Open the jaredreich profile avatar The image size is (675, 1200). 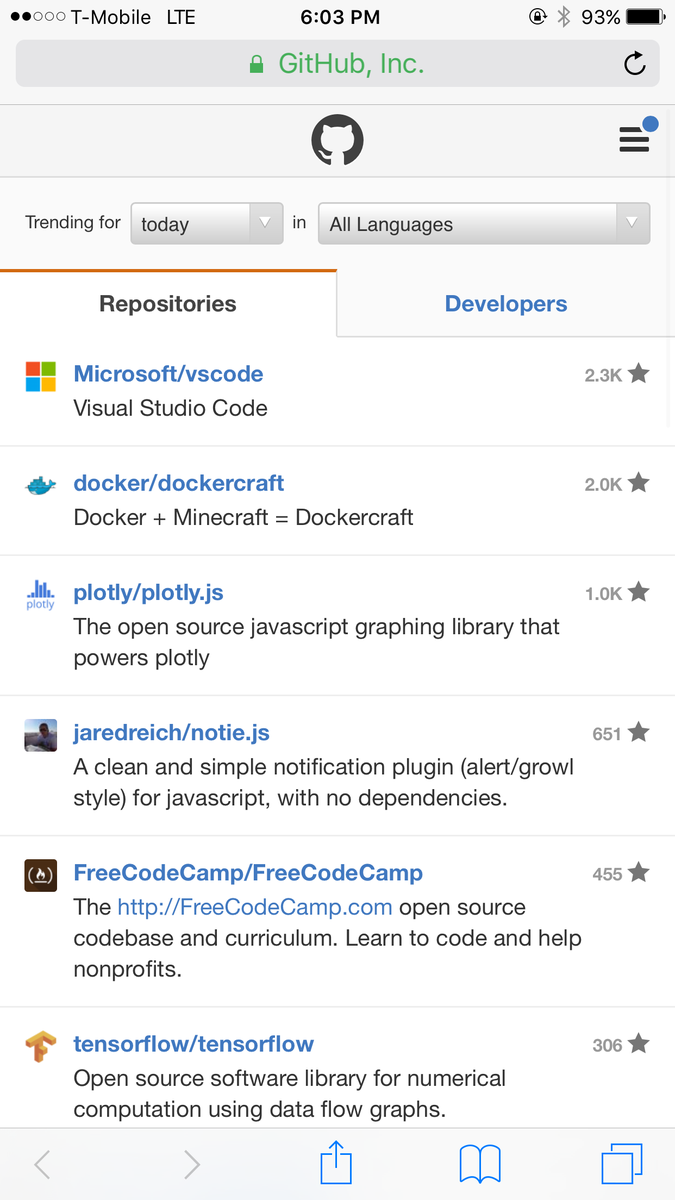[41, 735]
